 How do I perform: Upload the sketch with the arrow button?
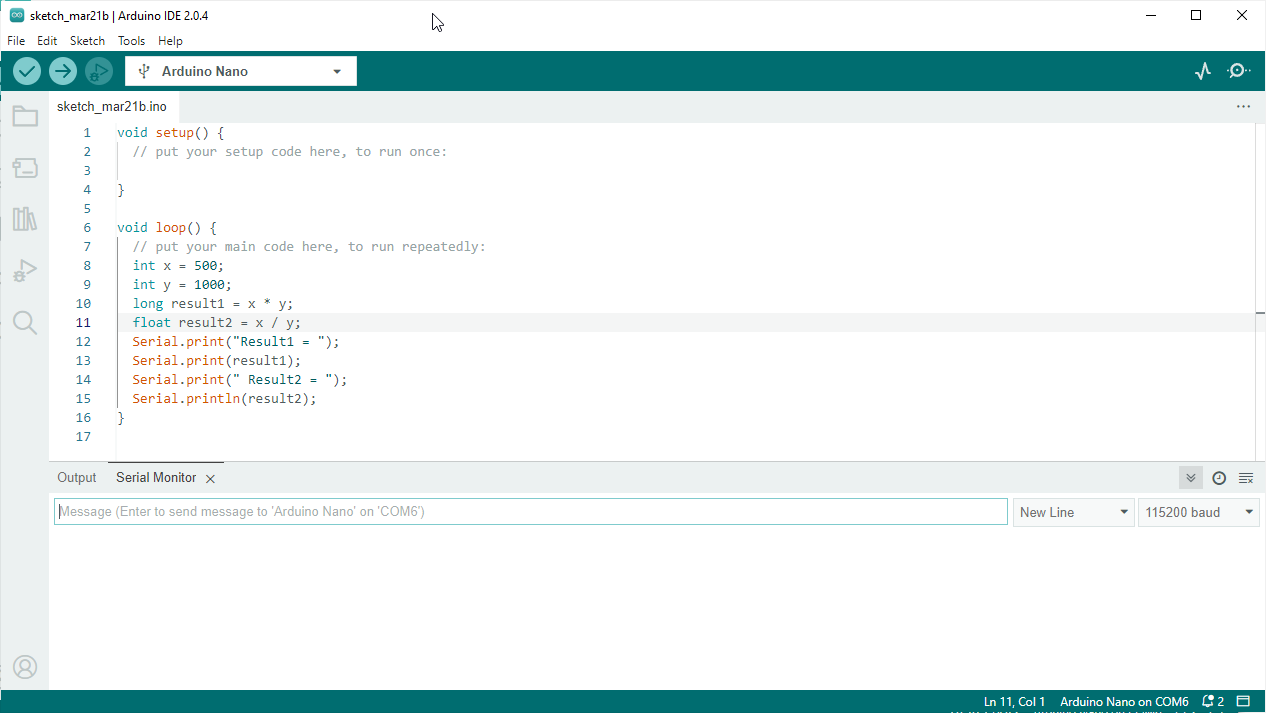pos(63,71)
